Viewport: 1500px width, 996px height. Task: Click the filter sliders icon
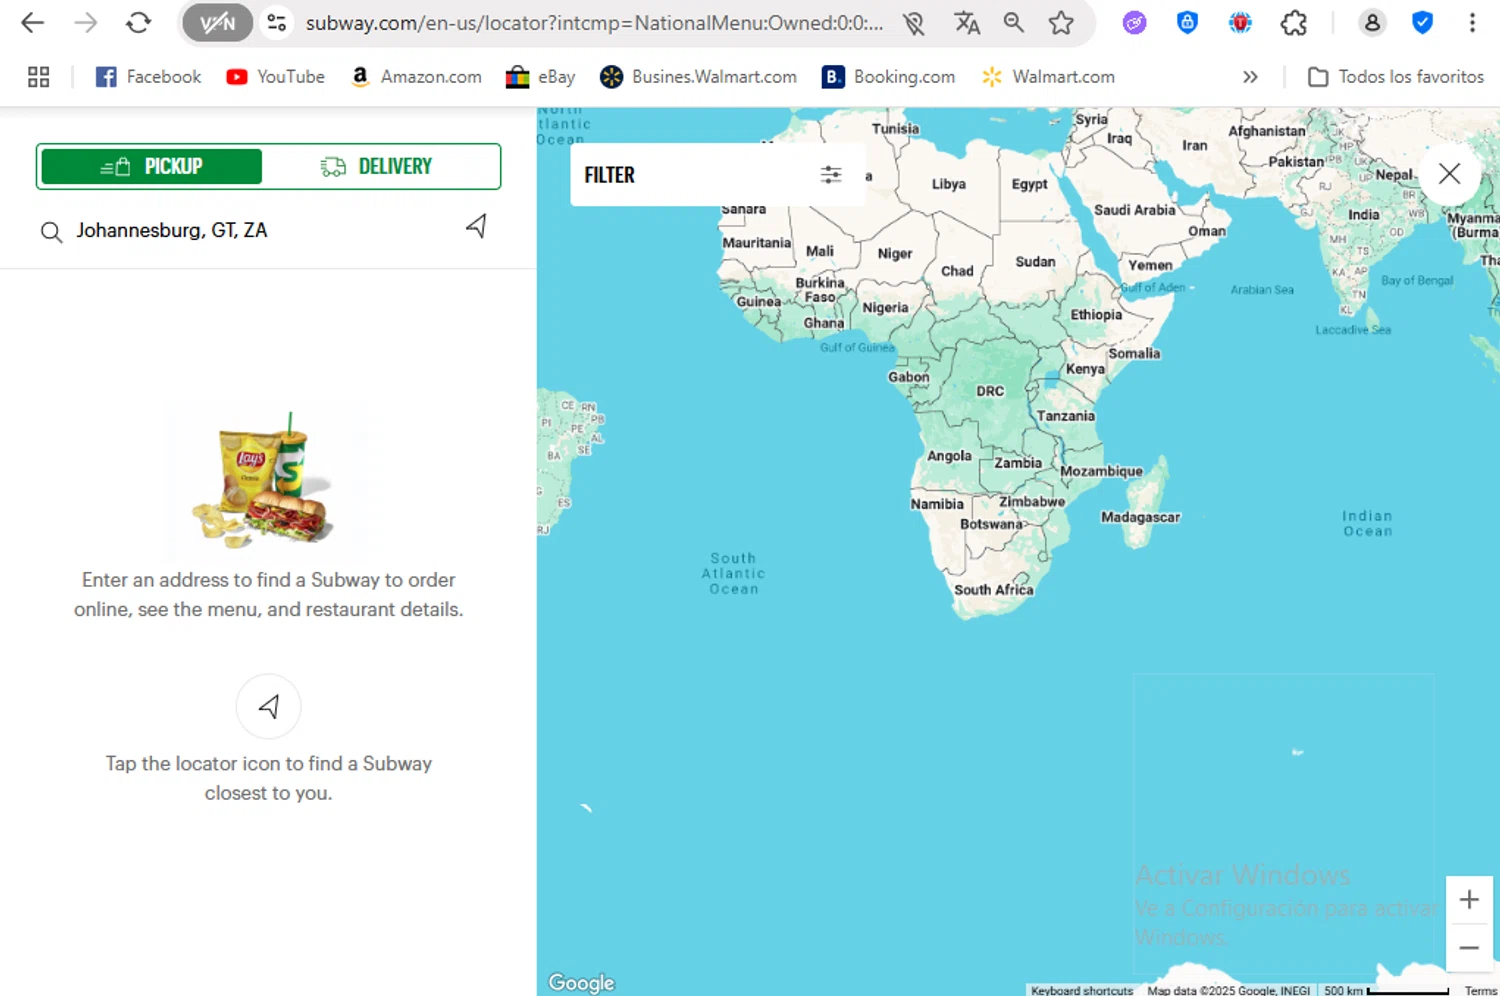(x=831, y=175)
